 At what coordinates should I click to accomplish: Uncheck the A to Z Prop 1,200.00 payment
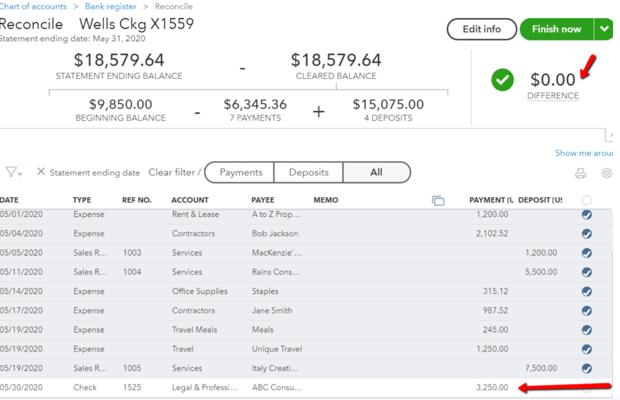(x=587, y=215)
